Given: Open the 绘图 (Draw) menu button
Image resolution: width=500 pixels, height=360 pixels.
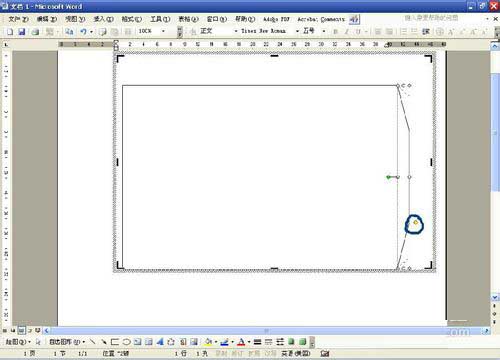Looking at the screenshot, I should pyautogui.click(x=18, y=342).
